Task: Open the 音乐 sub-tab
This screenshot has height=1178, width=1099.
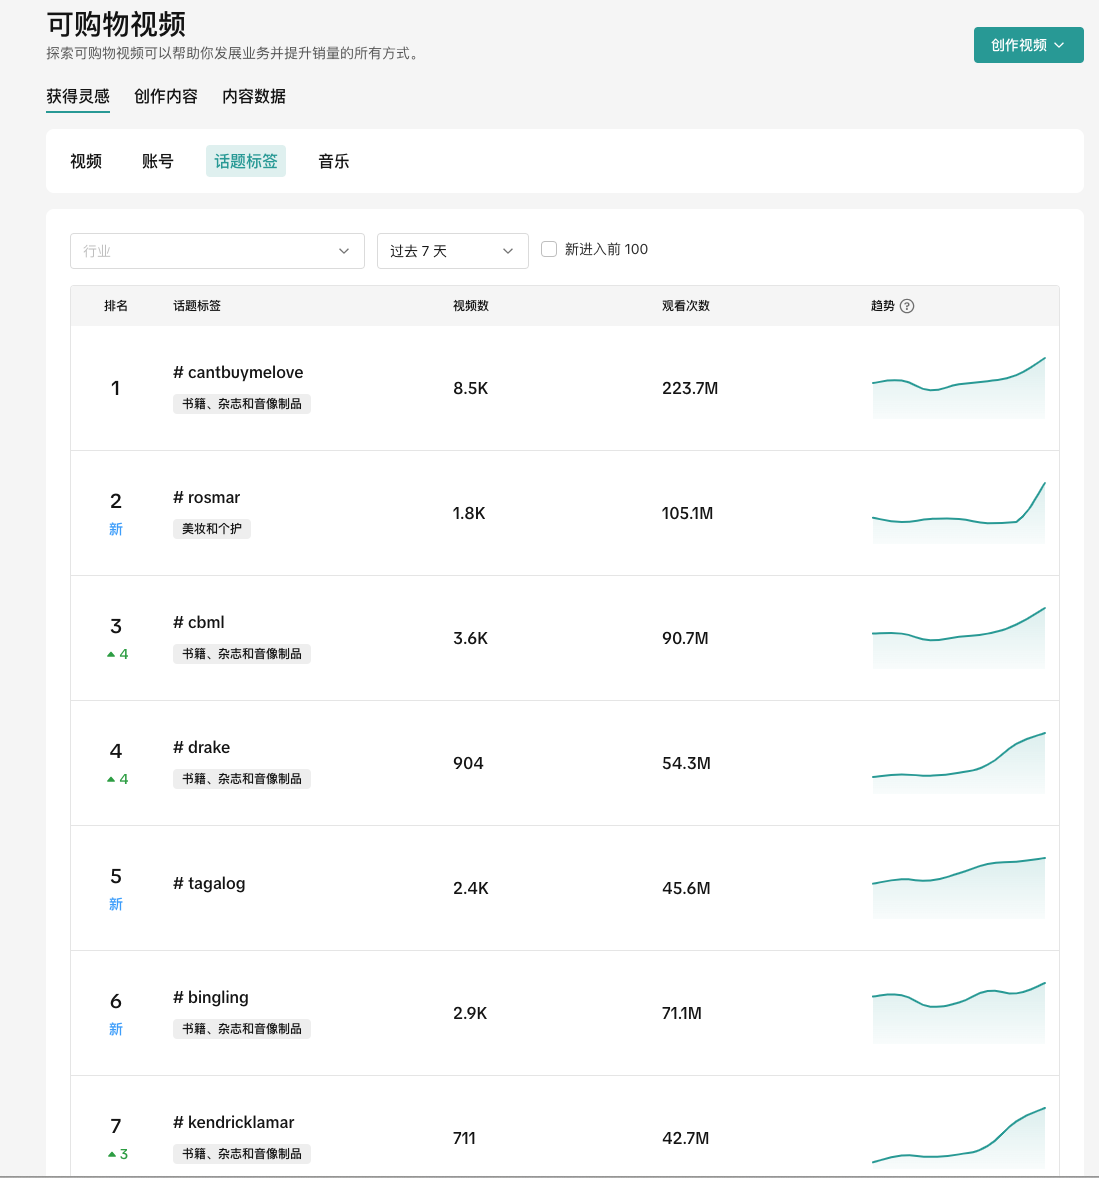Action: [x=334, y=161]
